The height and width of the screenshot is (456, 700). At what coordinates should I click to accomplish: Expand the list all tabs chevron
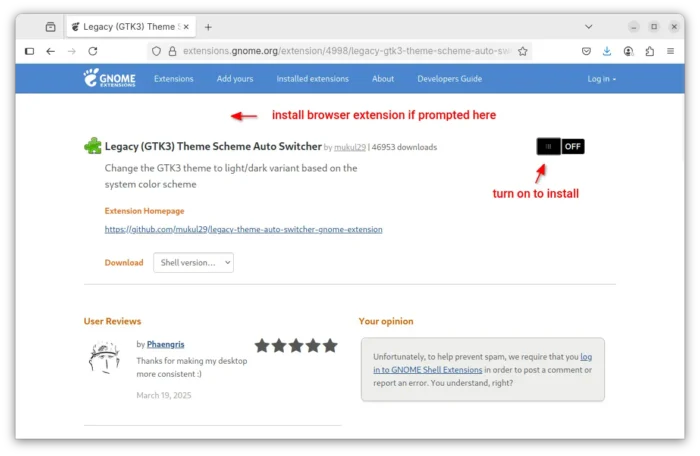589,27
